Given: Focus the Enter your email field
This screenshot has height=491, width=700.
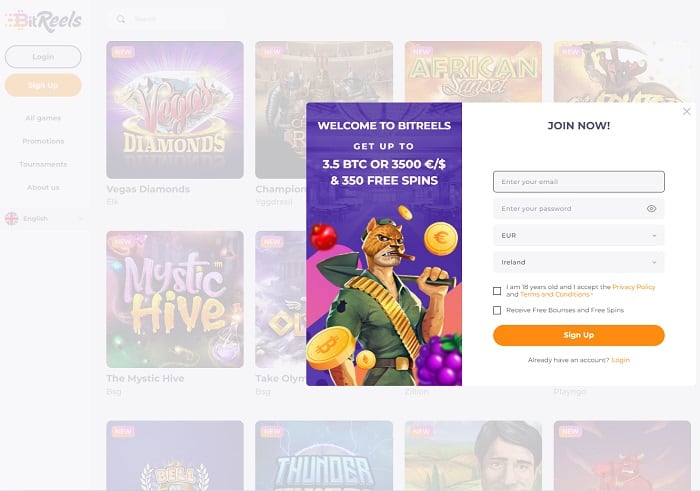Looking at the screenshot, I should [x=579, y=182].
